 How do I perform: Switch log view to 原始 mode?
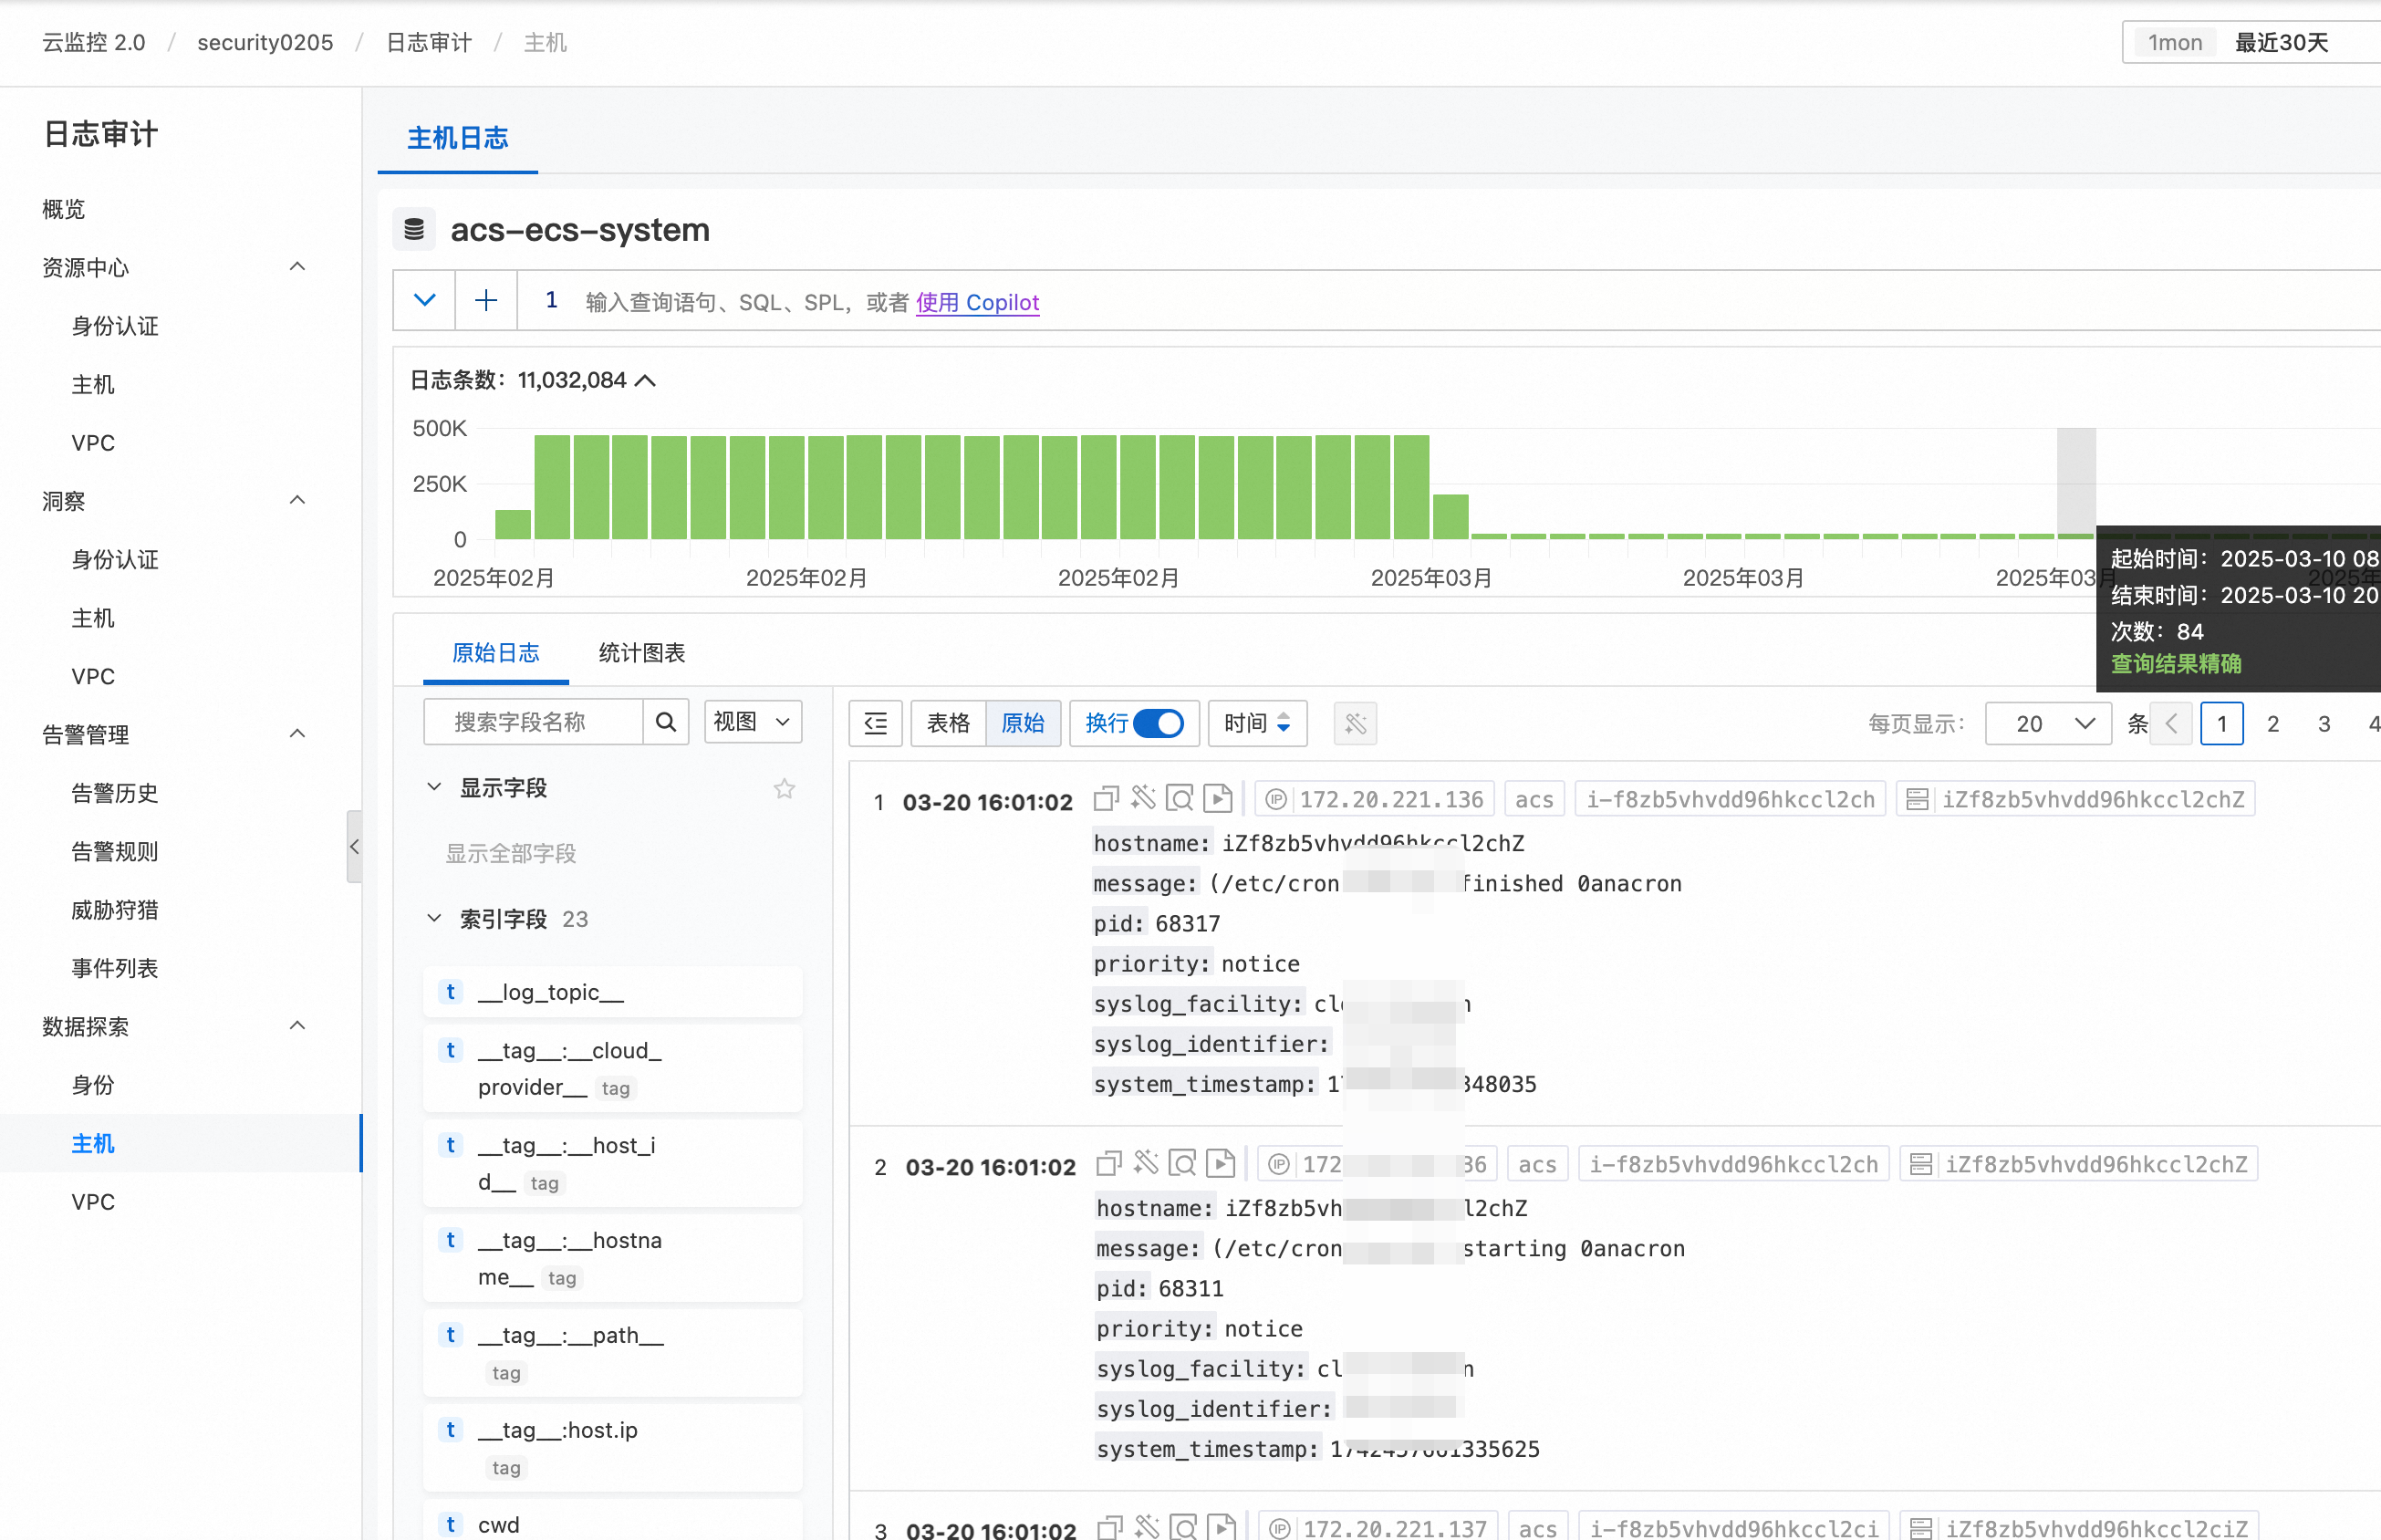[1023, 723]
